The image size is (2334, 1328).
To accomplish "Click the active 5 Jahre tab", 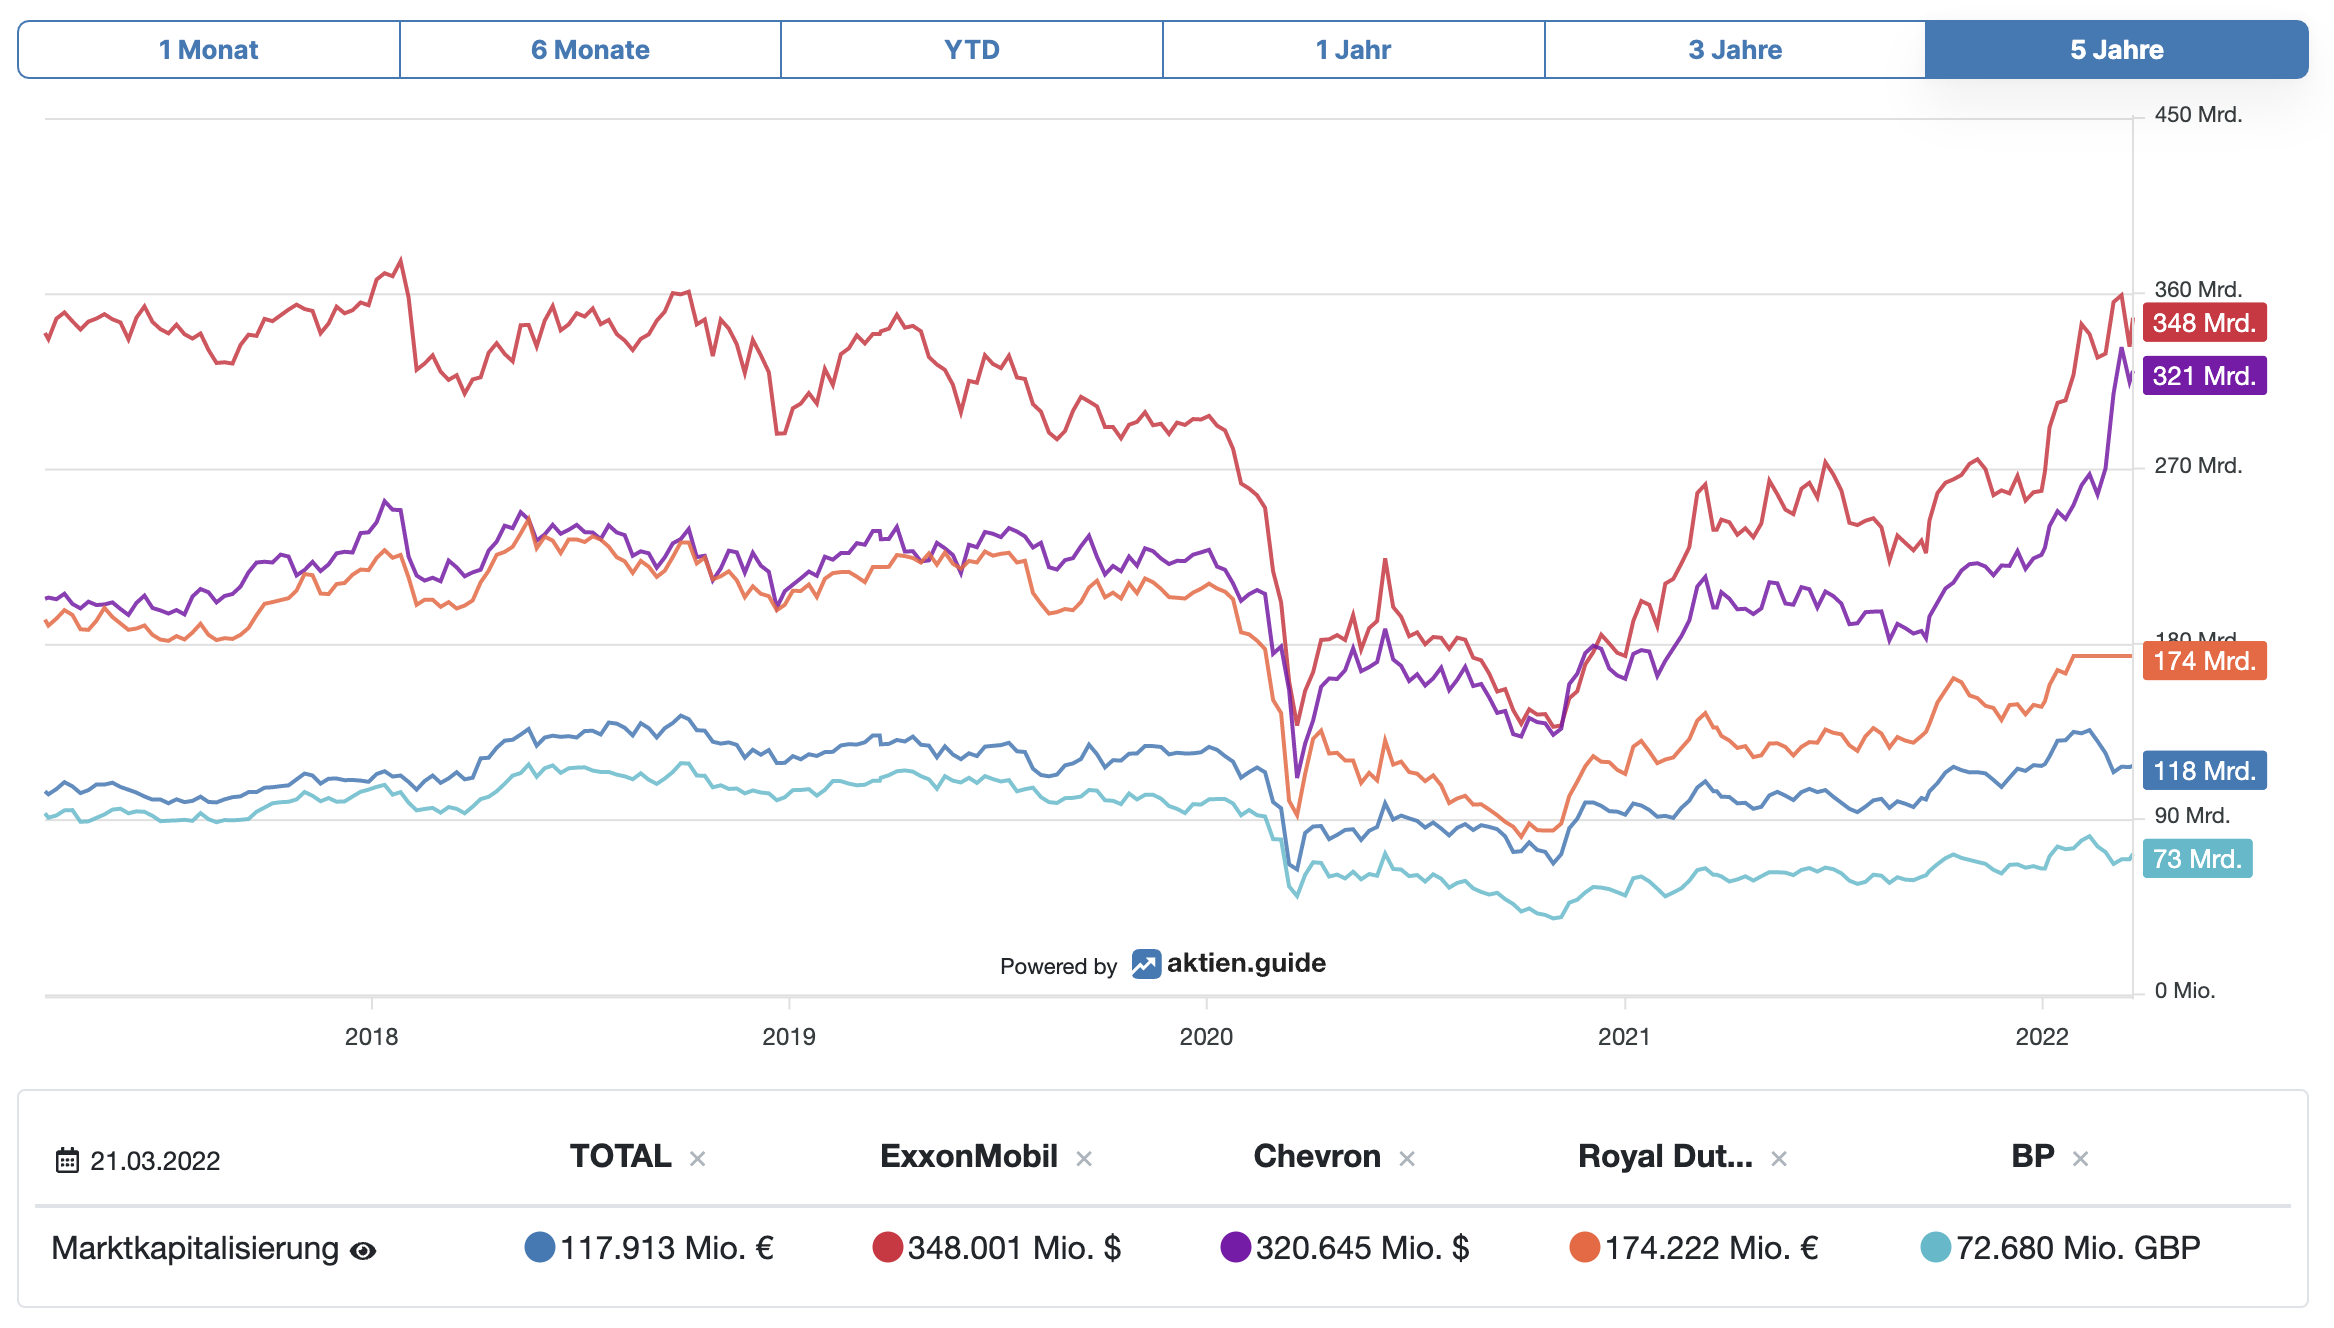I will (2117, 49).
